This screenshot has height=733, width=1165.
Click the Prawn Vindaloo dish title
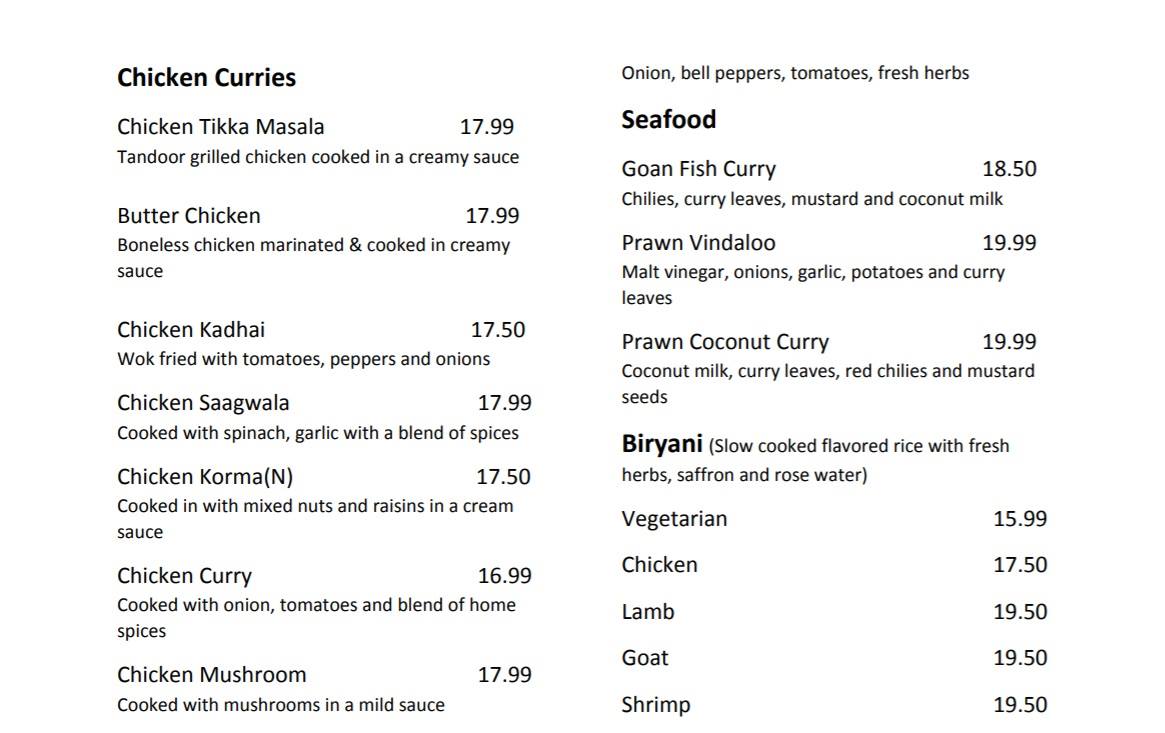click(698, 243)
